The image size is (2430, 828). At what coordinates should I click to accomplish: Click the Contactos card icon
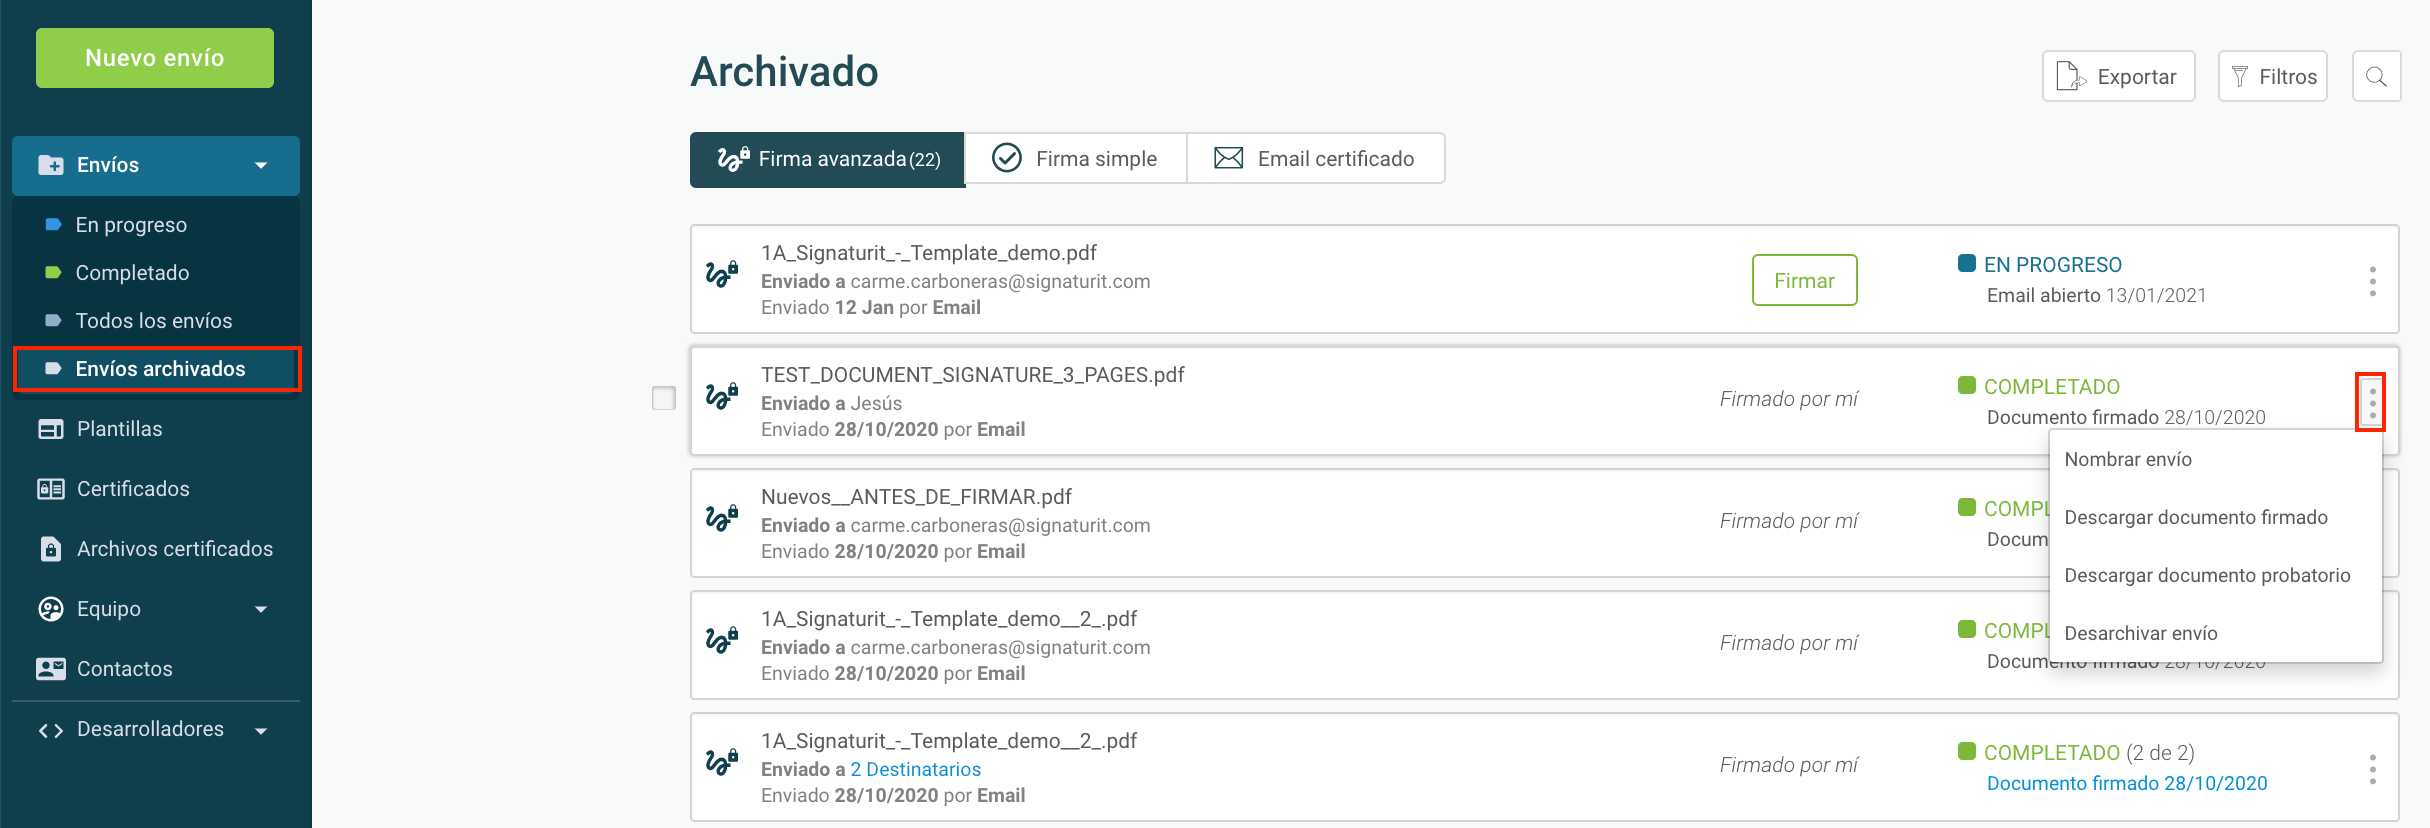[50, 669]
